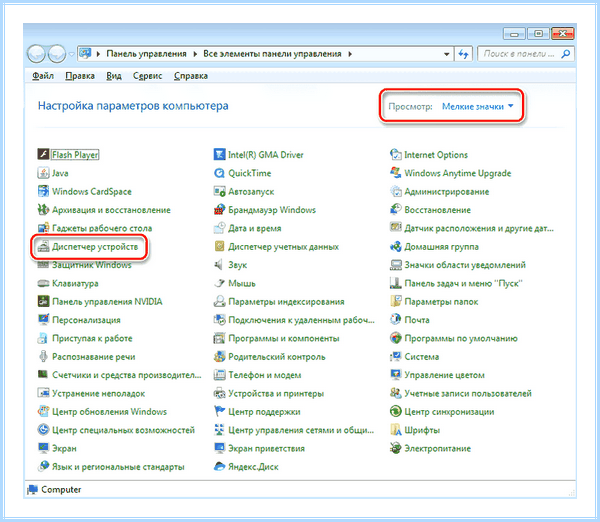Screen dimensions: 600x522
Task: Click the Устройства и принтеры icon
Action: pyautogui.click(x=219, y=393)
